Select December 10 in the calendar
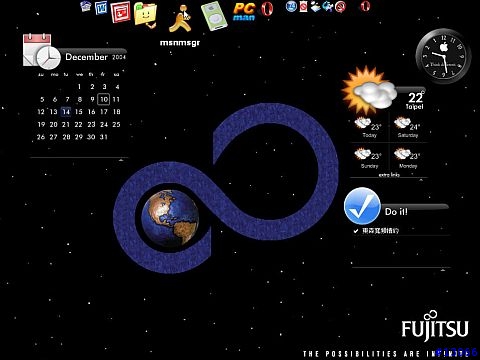Screen dimensions: 480x360 click(104, 99)
